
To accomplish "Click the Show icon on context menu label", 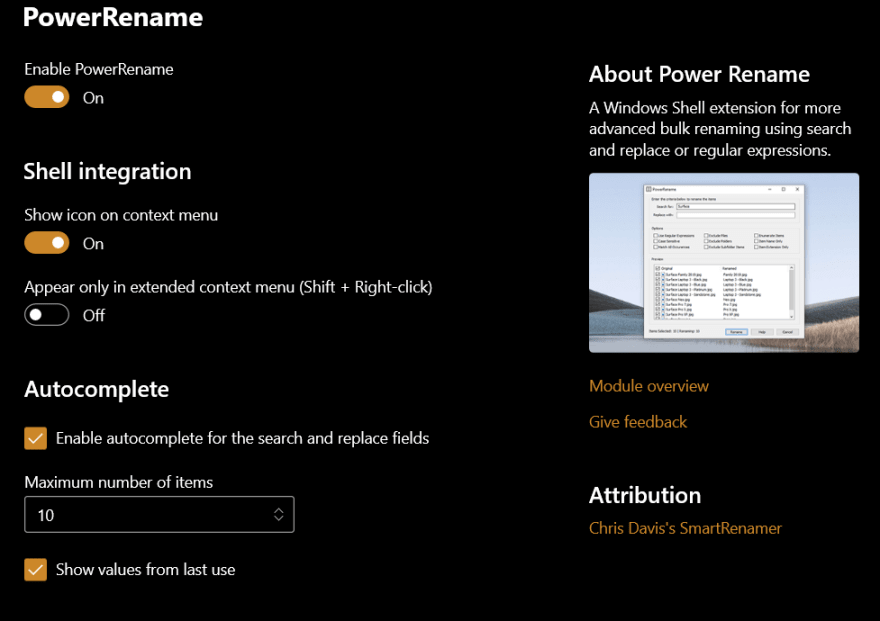I will click(x=121, y=215).
